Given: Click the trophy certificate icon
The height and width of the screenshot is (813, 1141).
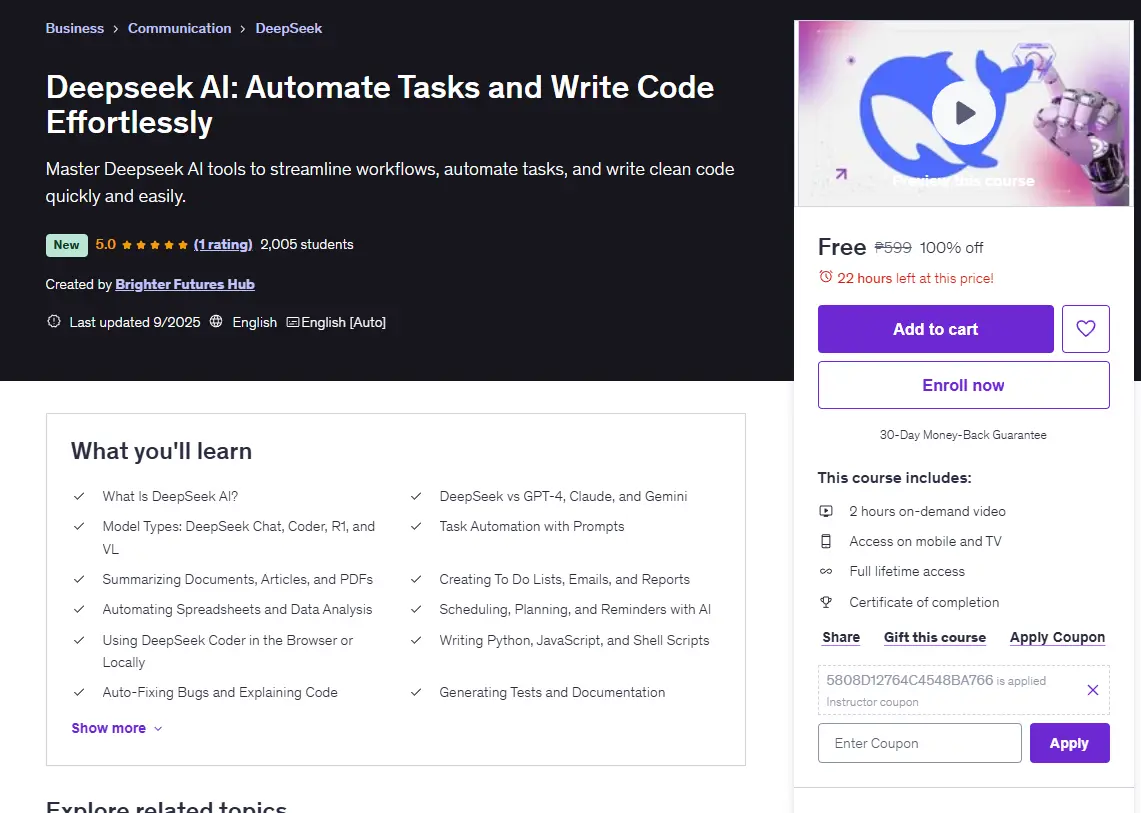Looking at the screenshot, I should [826, 602].
